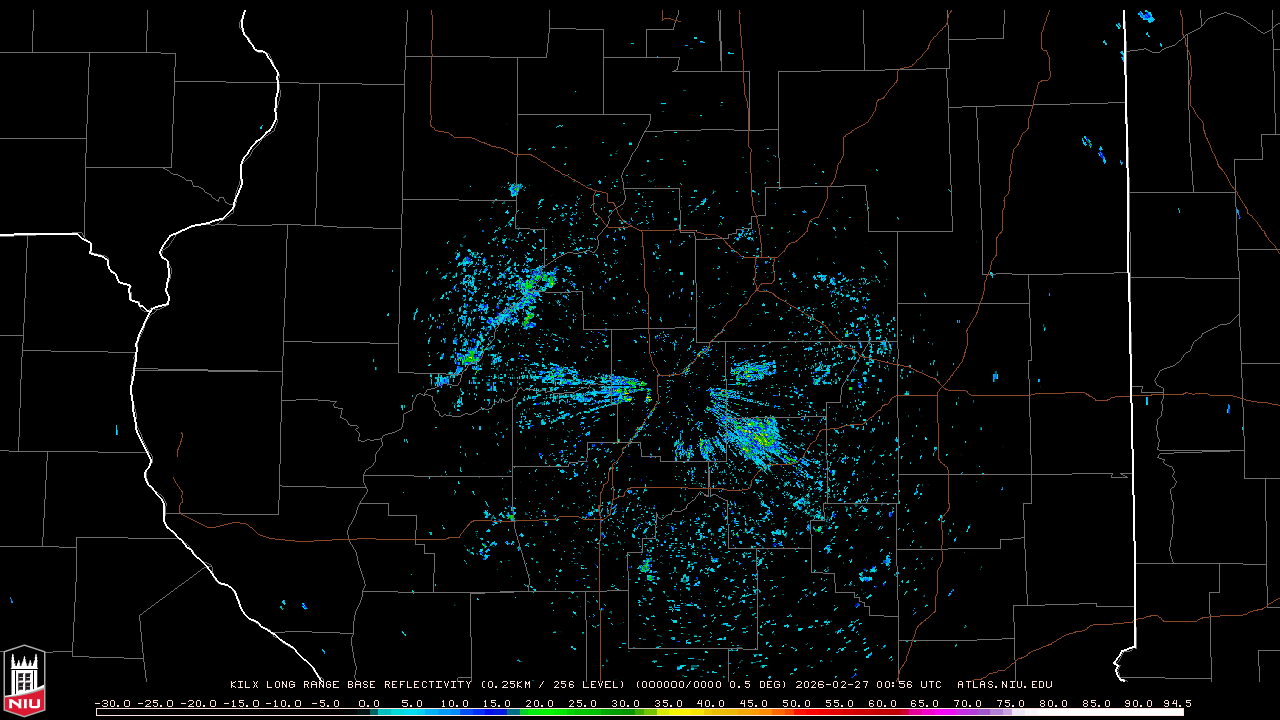The width and height of the screenshot is (1280, 720).
Task: Click the "-20.0" scale label
Action: click(x=198, y=703)
